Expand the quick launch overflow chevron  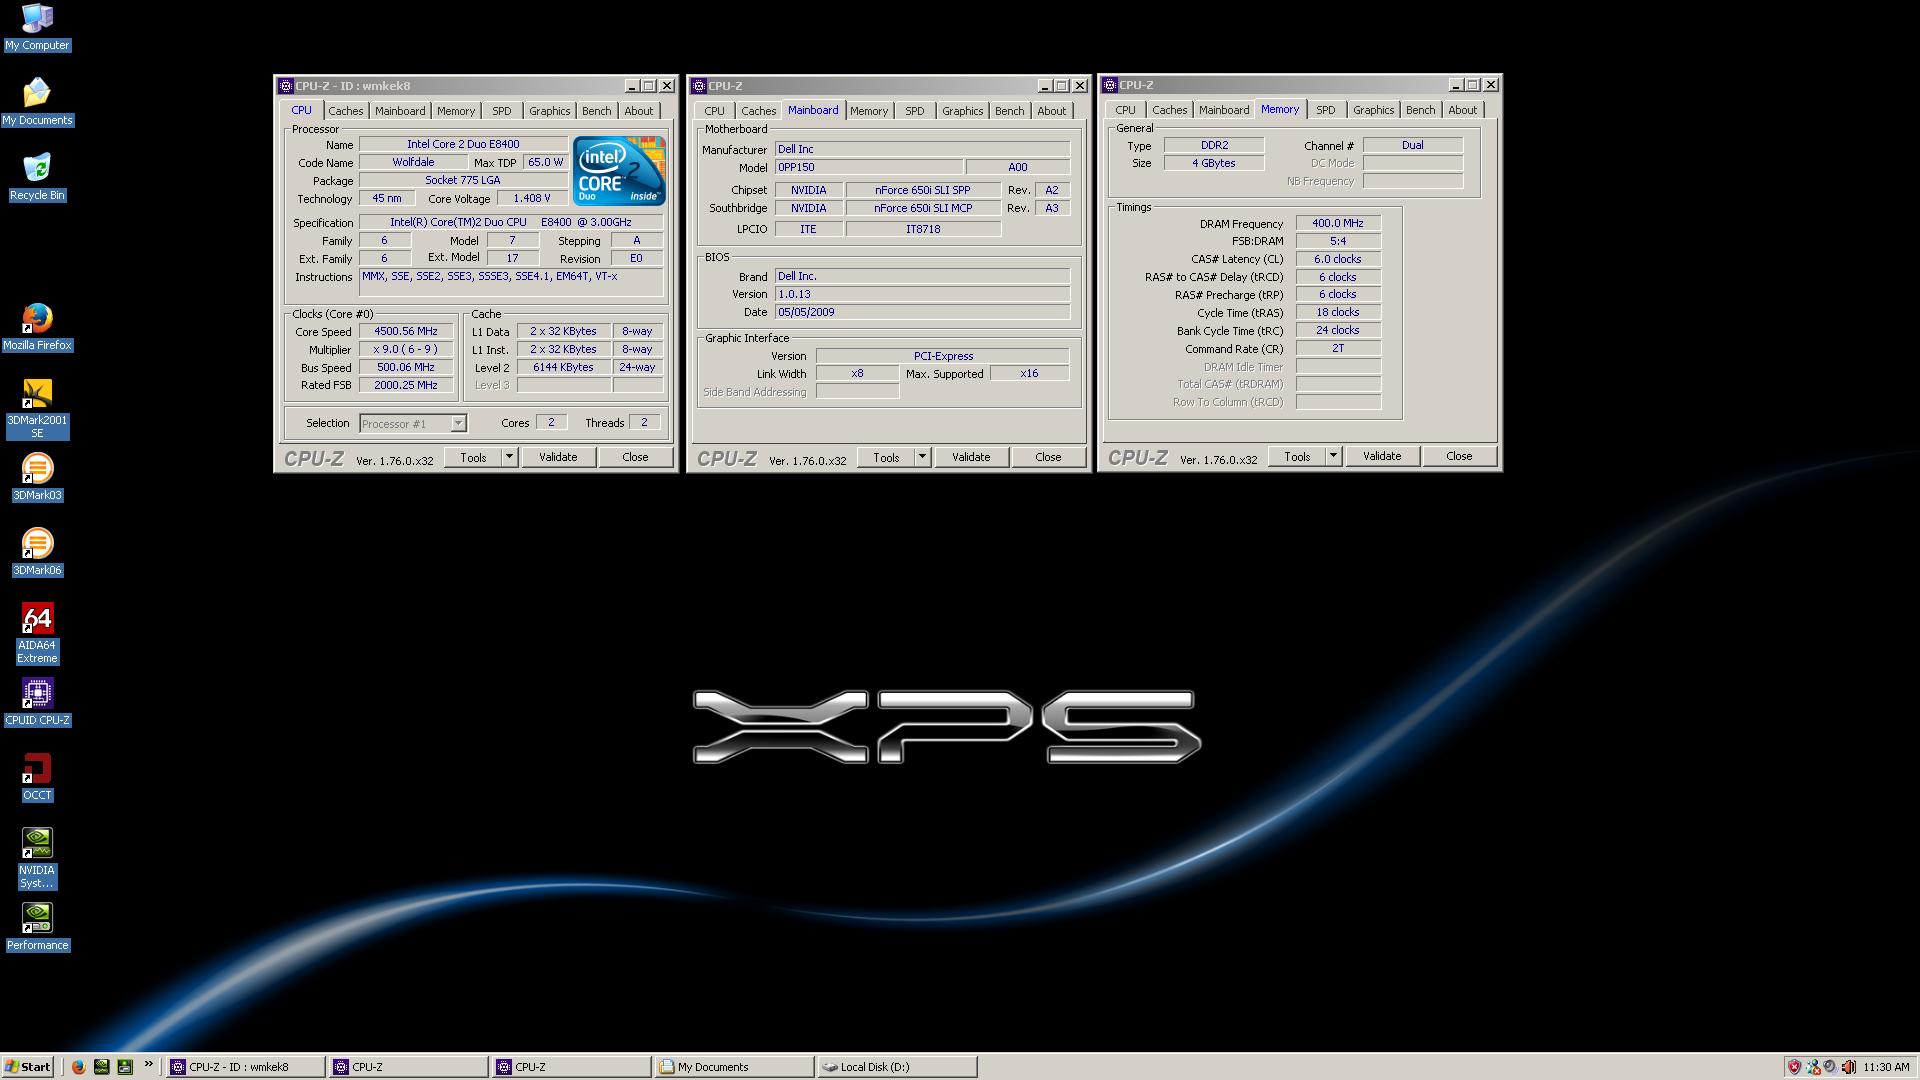[149, 1065]
